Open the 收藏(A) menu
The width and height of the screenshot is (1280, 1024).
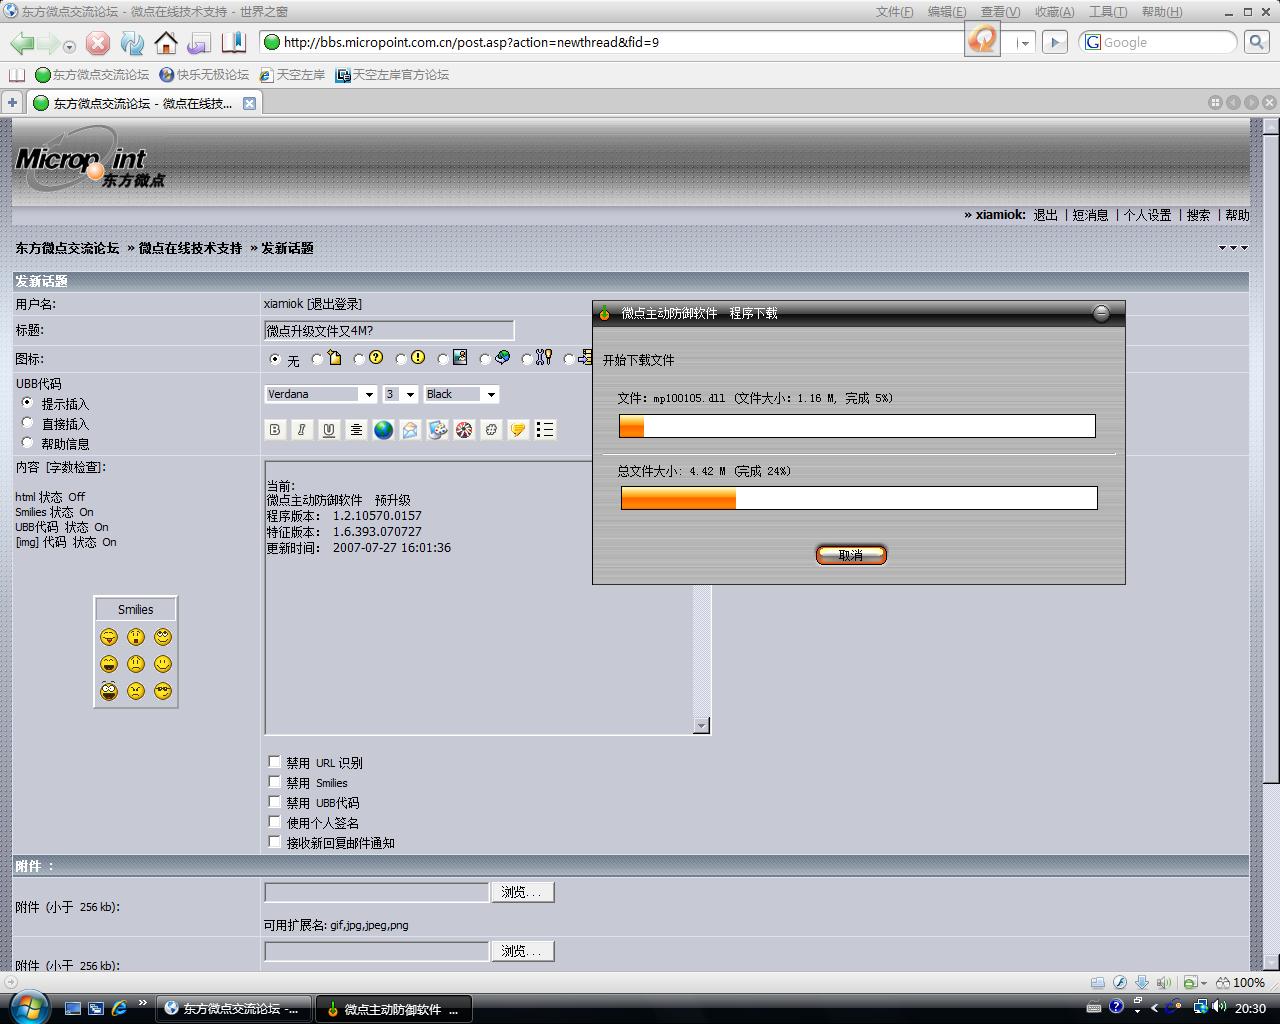[1054, 12]
